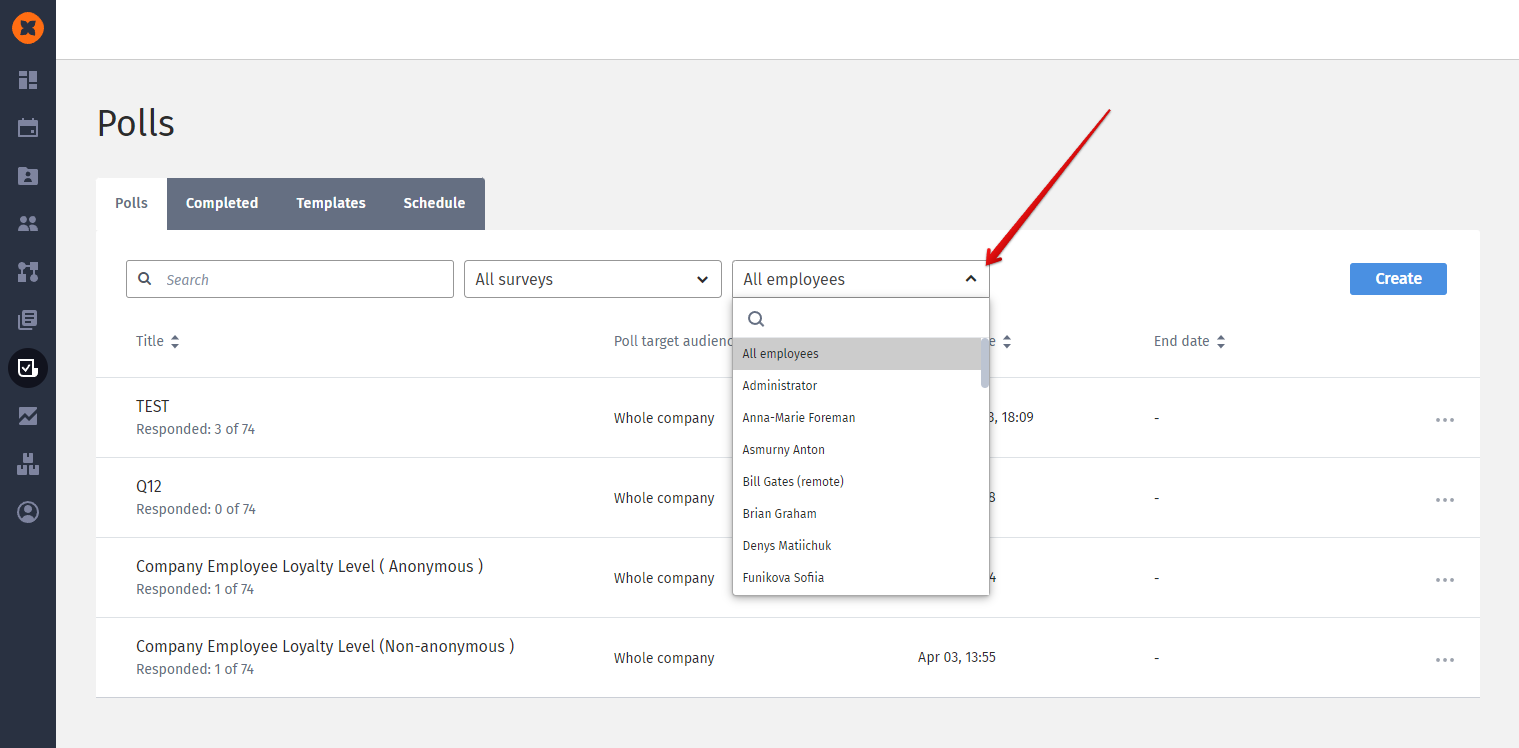
Task: Click 'Responded: 3 of 74' text
Action: coord(196,429)
